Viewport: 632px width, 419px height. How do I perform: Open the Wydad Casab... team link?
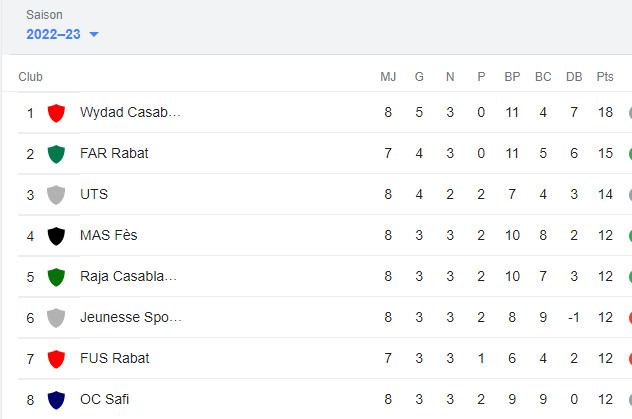point(130,112)
